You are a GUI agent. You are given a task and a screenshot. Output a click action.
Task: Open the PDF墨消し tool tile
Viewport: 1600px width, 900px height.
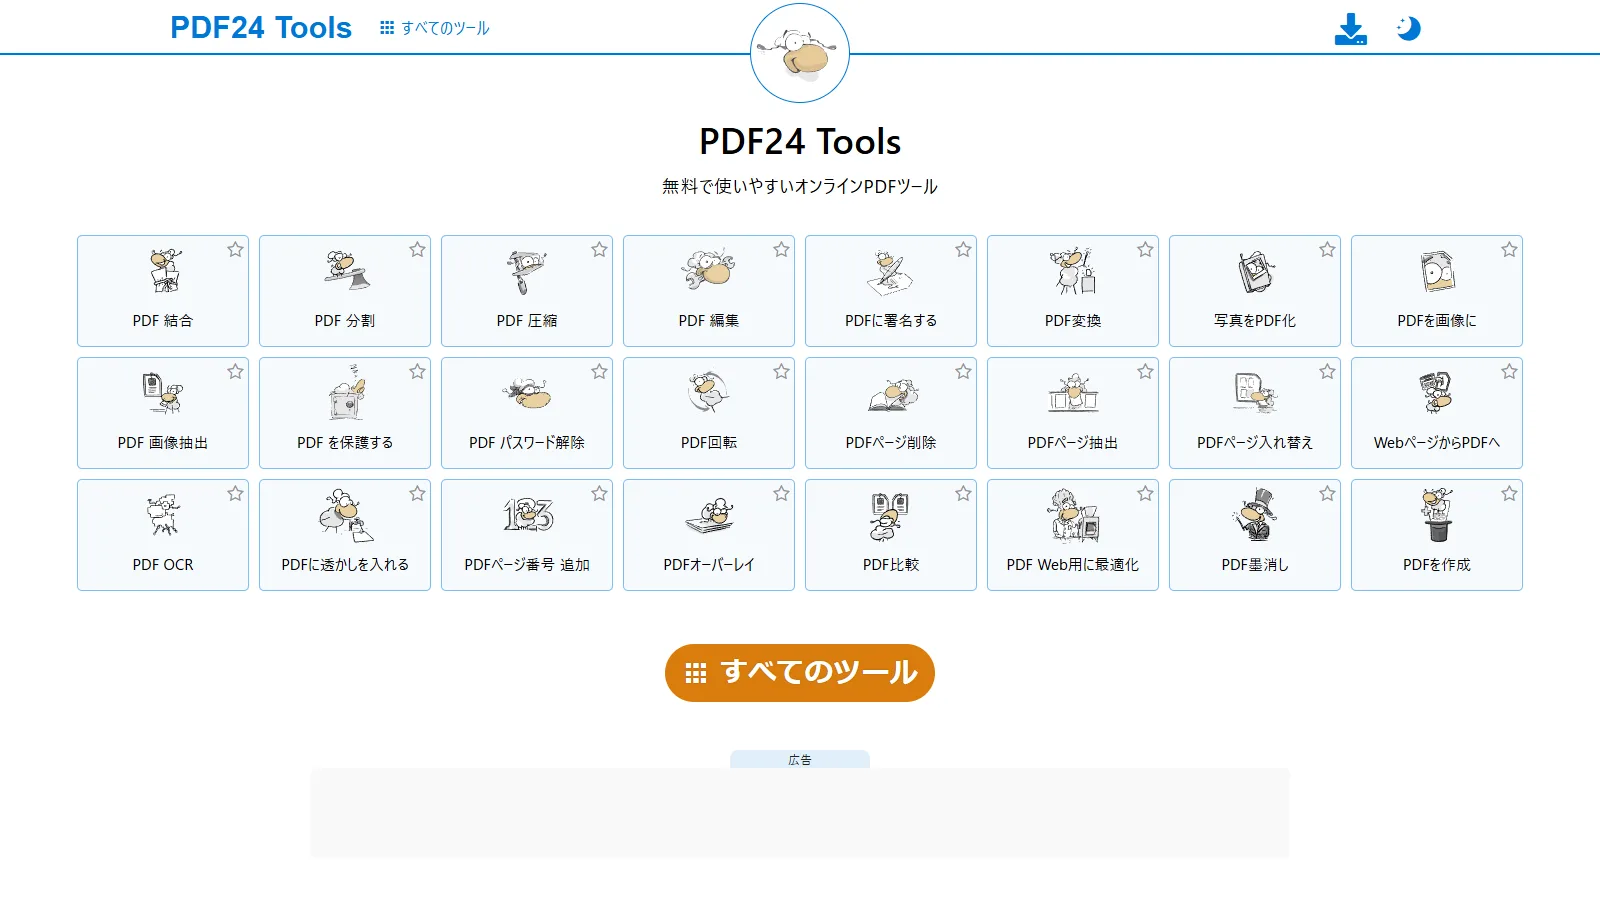1255,535
